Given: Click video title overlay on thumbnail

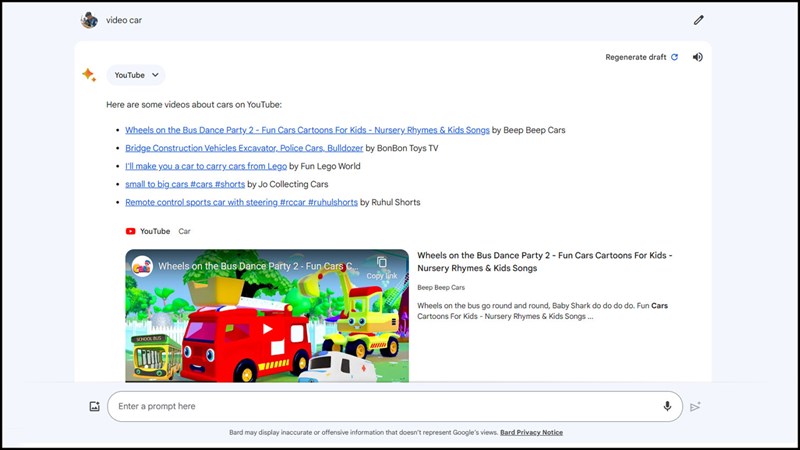Looking at the screenshot, I should [x=258, y=266].
